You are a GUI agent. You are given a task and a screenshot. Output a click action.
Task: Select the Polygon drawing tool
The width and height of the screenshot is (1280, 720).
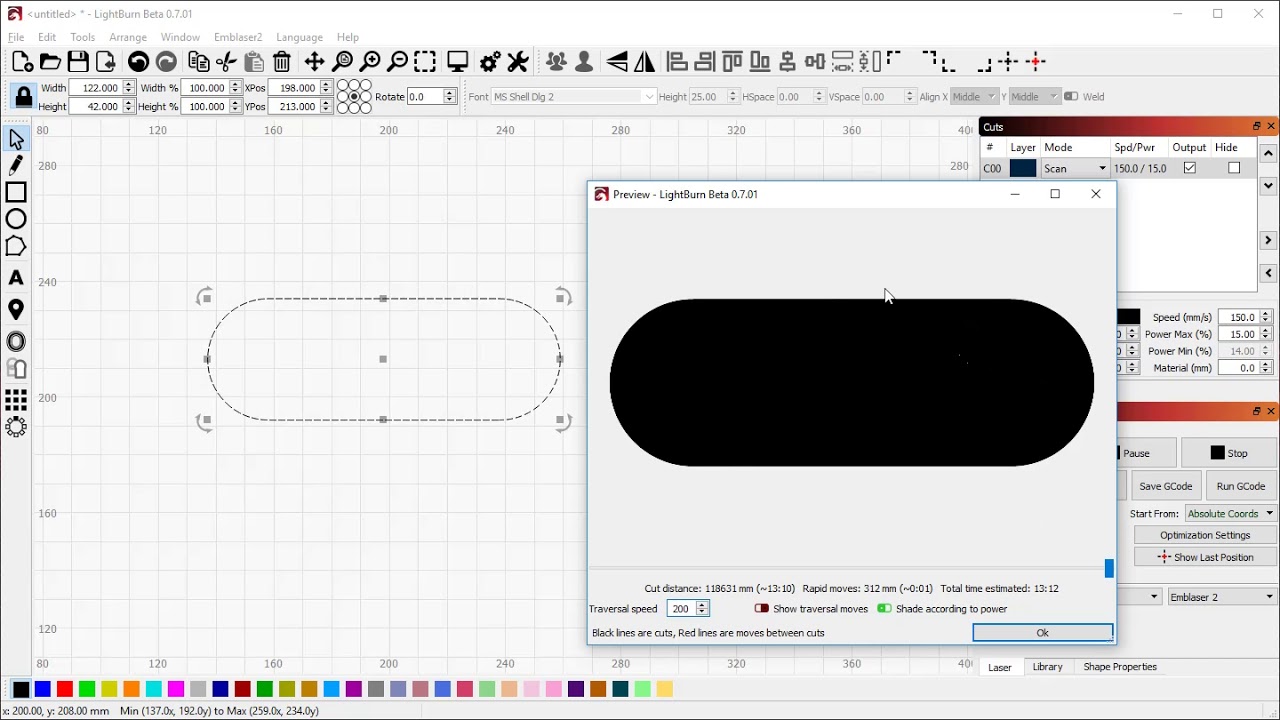tap(16, 247)
